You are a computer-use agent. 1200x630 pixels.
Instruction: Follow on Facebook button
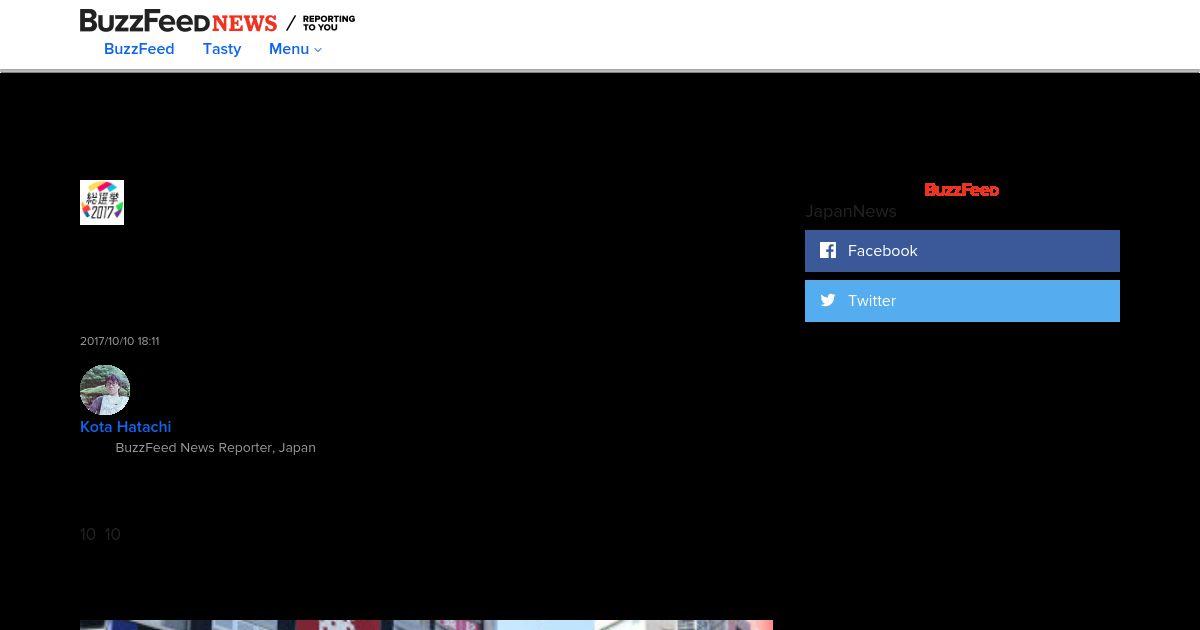(x=962, y=251)
